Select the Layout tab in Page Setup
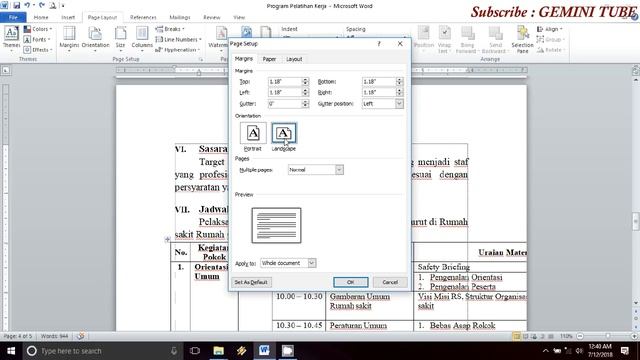 (x=294, y=59)
